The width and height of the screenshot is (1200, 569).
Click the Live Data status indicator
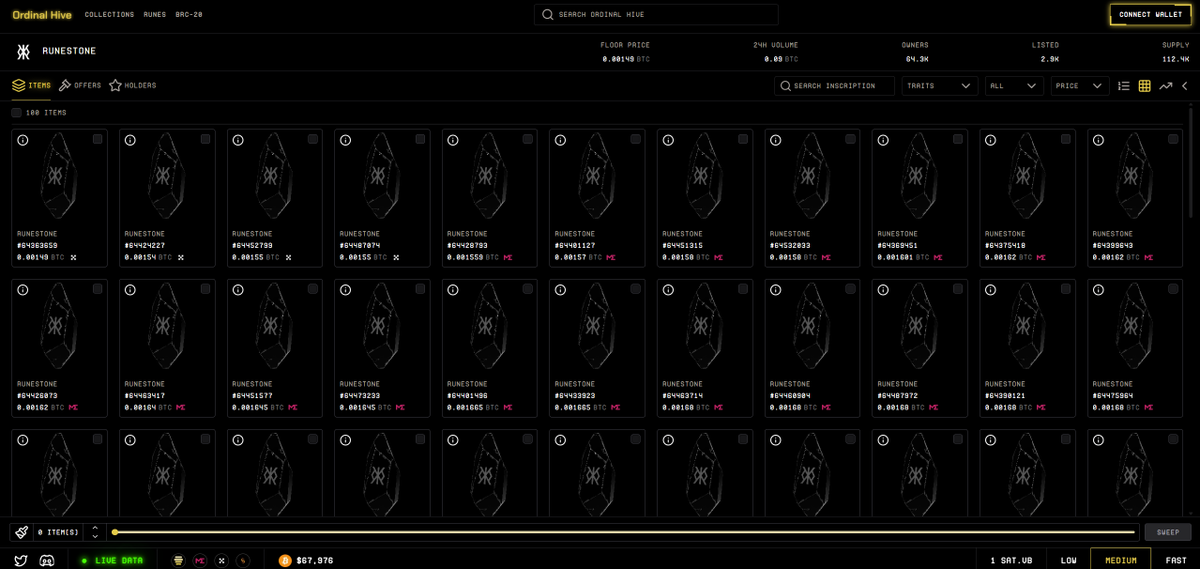[112, 560]
